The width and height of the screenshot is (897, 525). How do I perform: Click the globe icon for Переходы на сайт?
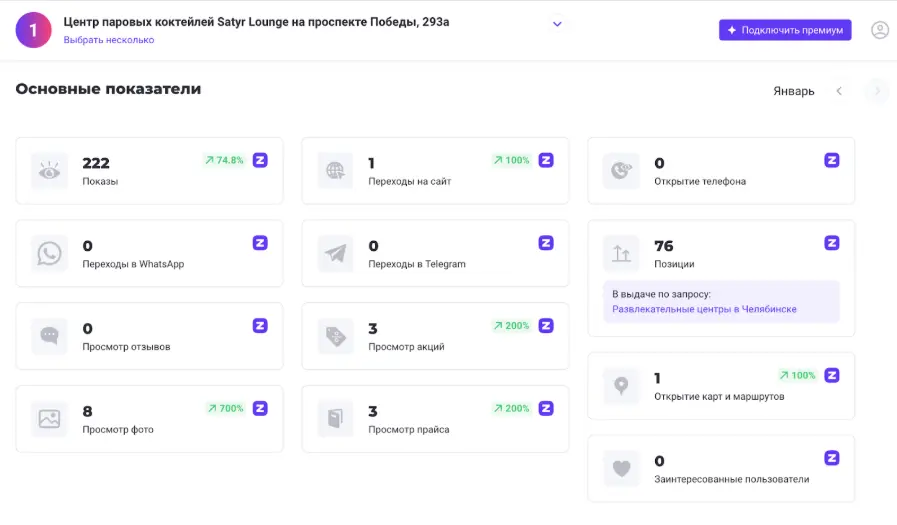tap(335, 171)
